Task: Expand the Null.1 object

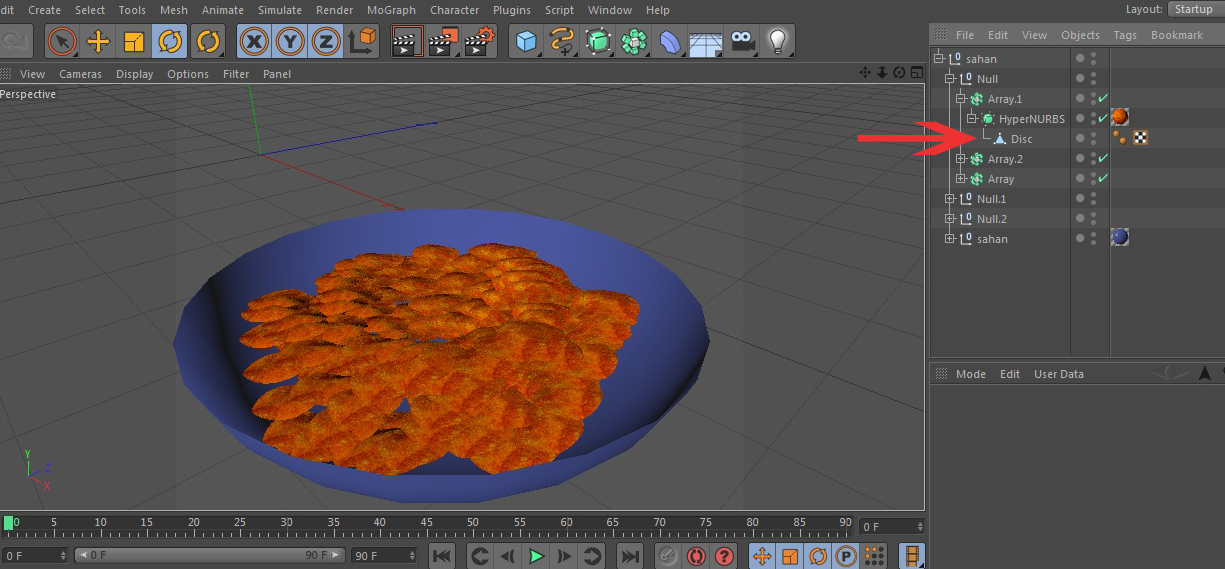Action: click(x=950, y=199)
